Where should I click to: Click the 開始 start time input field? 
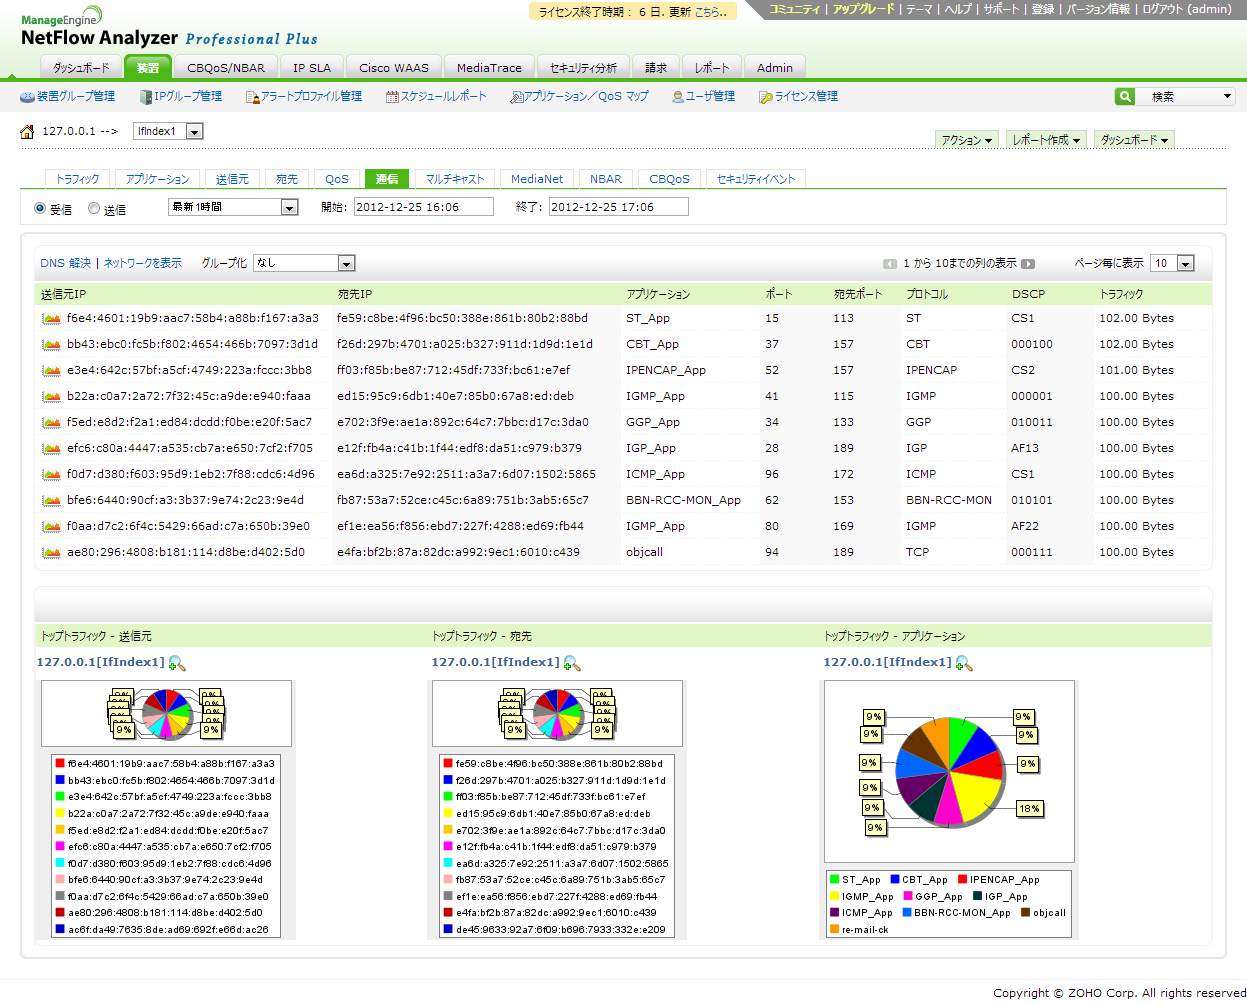point(423,207)
